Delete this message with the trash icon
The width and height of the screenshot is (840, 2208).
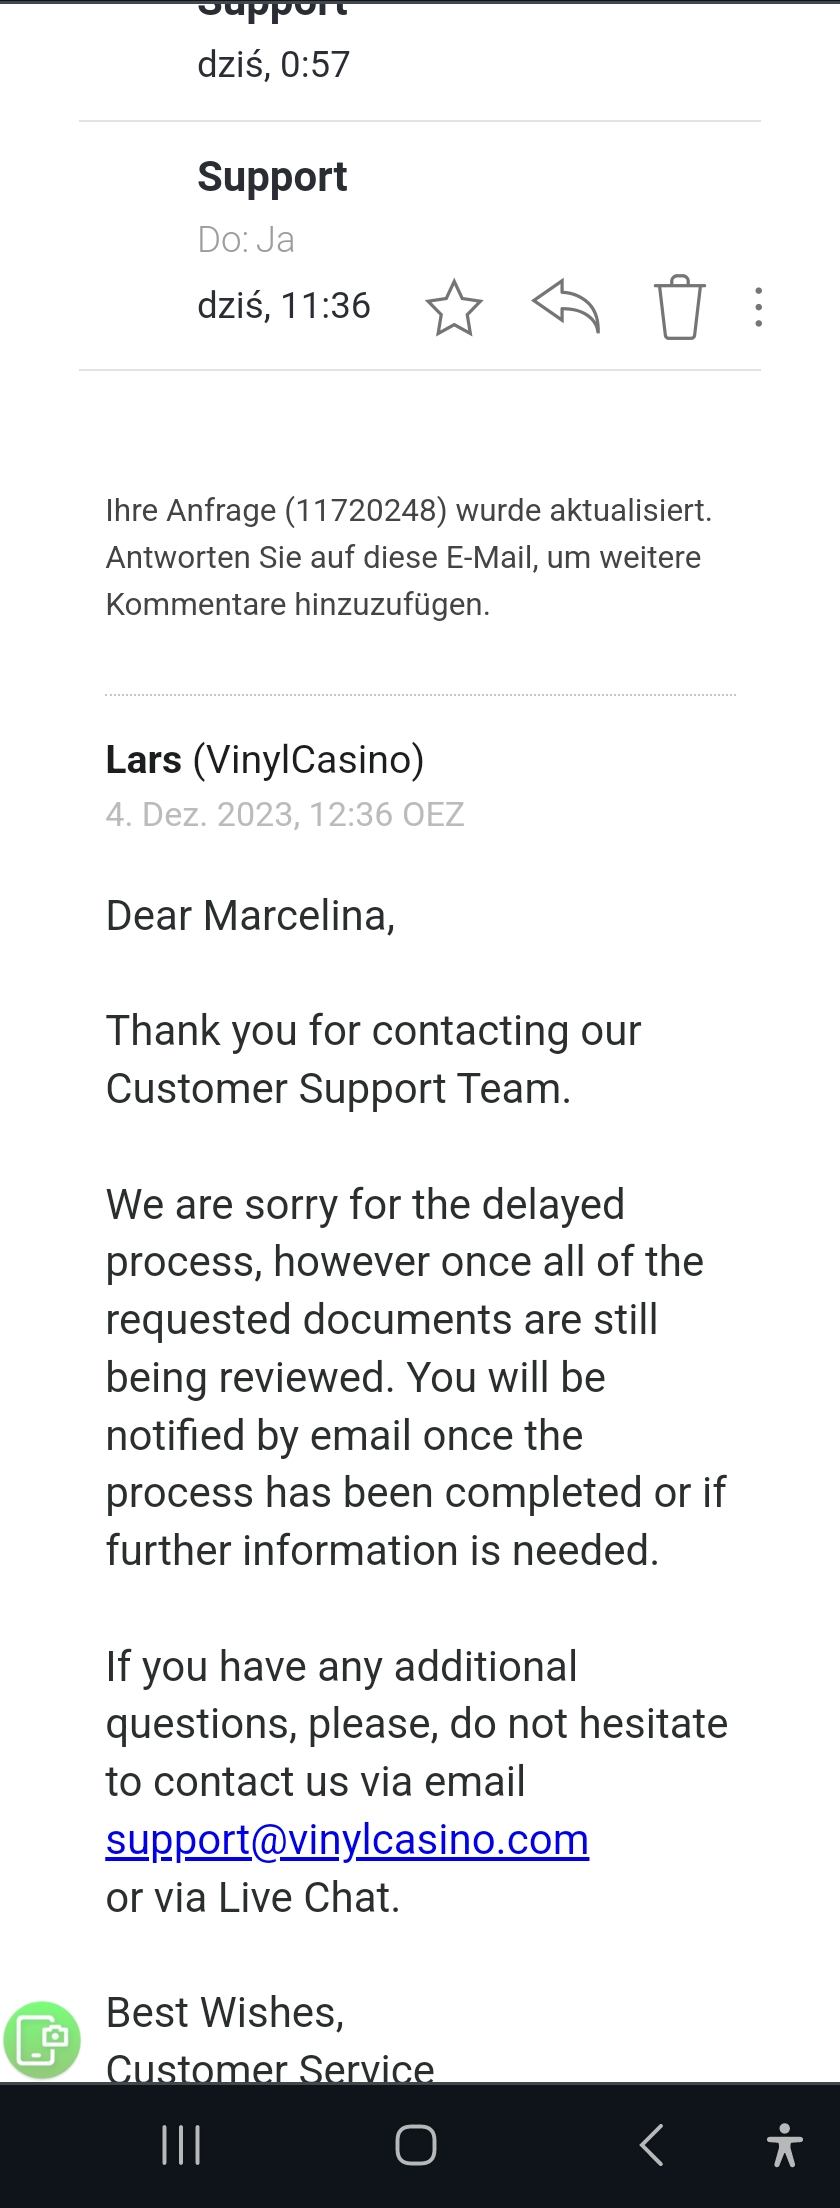coord(680,307)
